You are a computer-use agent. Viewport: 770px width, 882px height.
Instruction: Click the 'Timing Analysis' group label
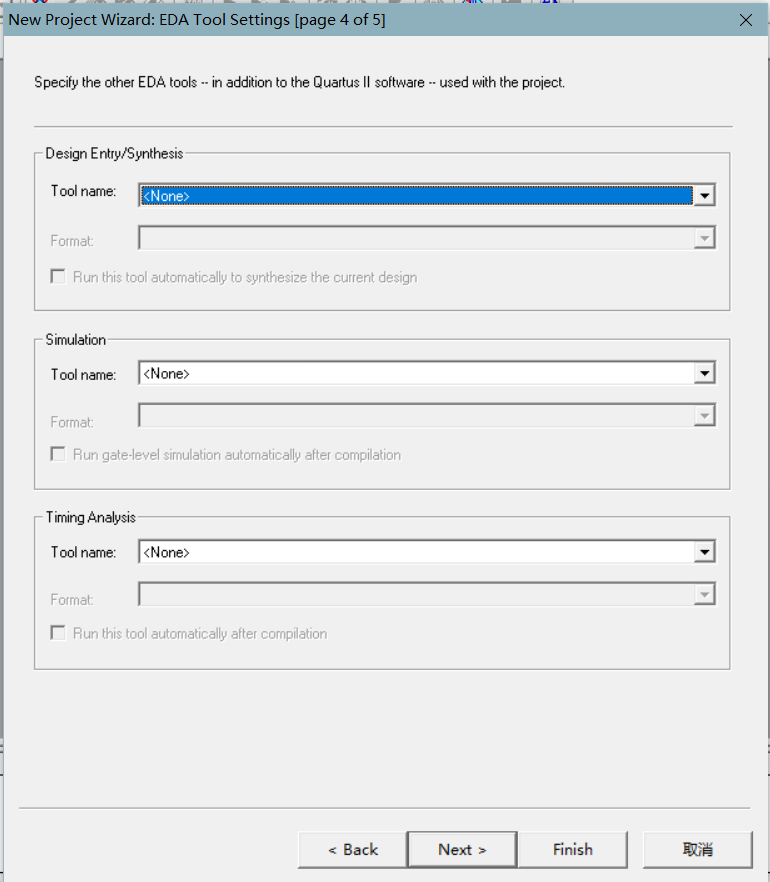91,518
